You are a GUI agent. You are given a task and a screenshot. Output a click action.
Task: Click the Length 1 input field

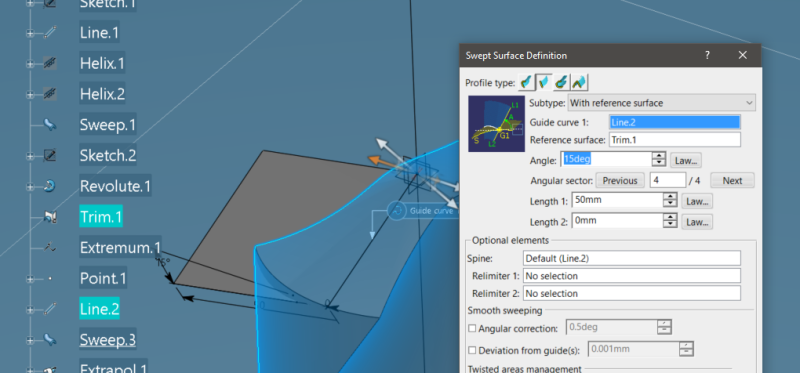617,201
